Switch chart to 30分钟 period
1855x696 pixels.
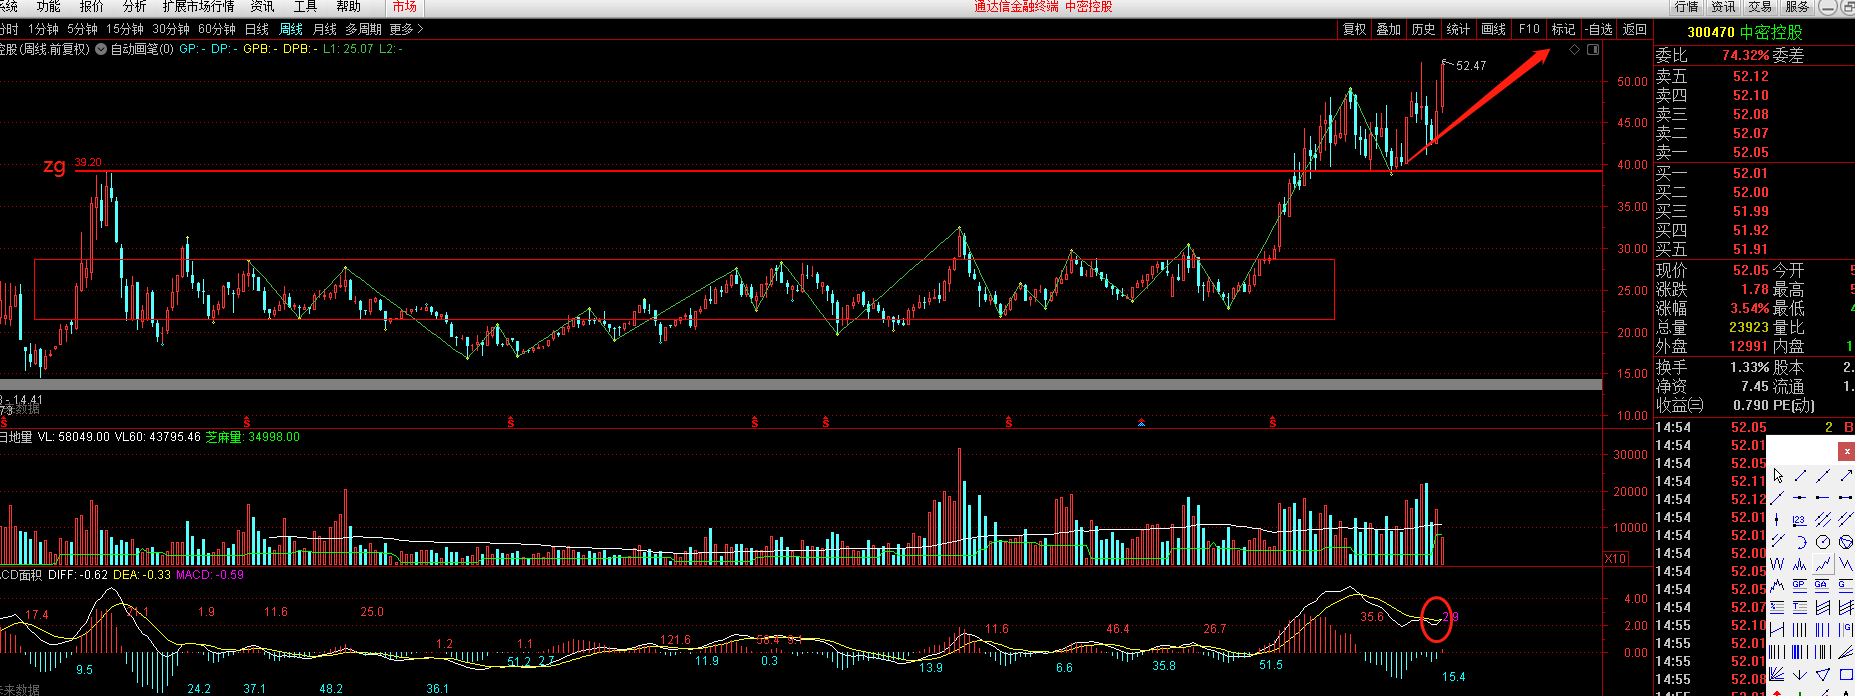click(x=171, y=29)
